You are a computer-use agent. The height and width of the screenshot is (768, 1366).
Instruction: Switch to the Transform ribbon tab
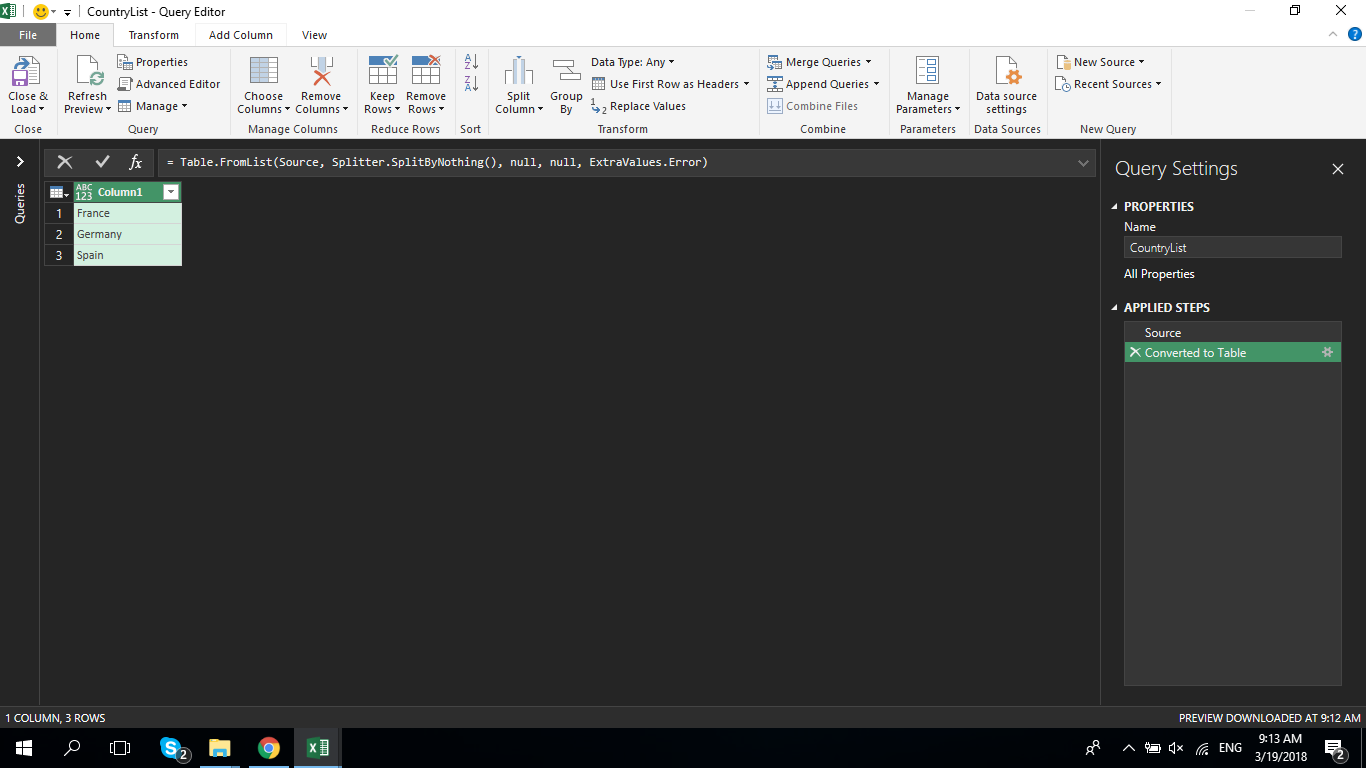coord(154,34)
